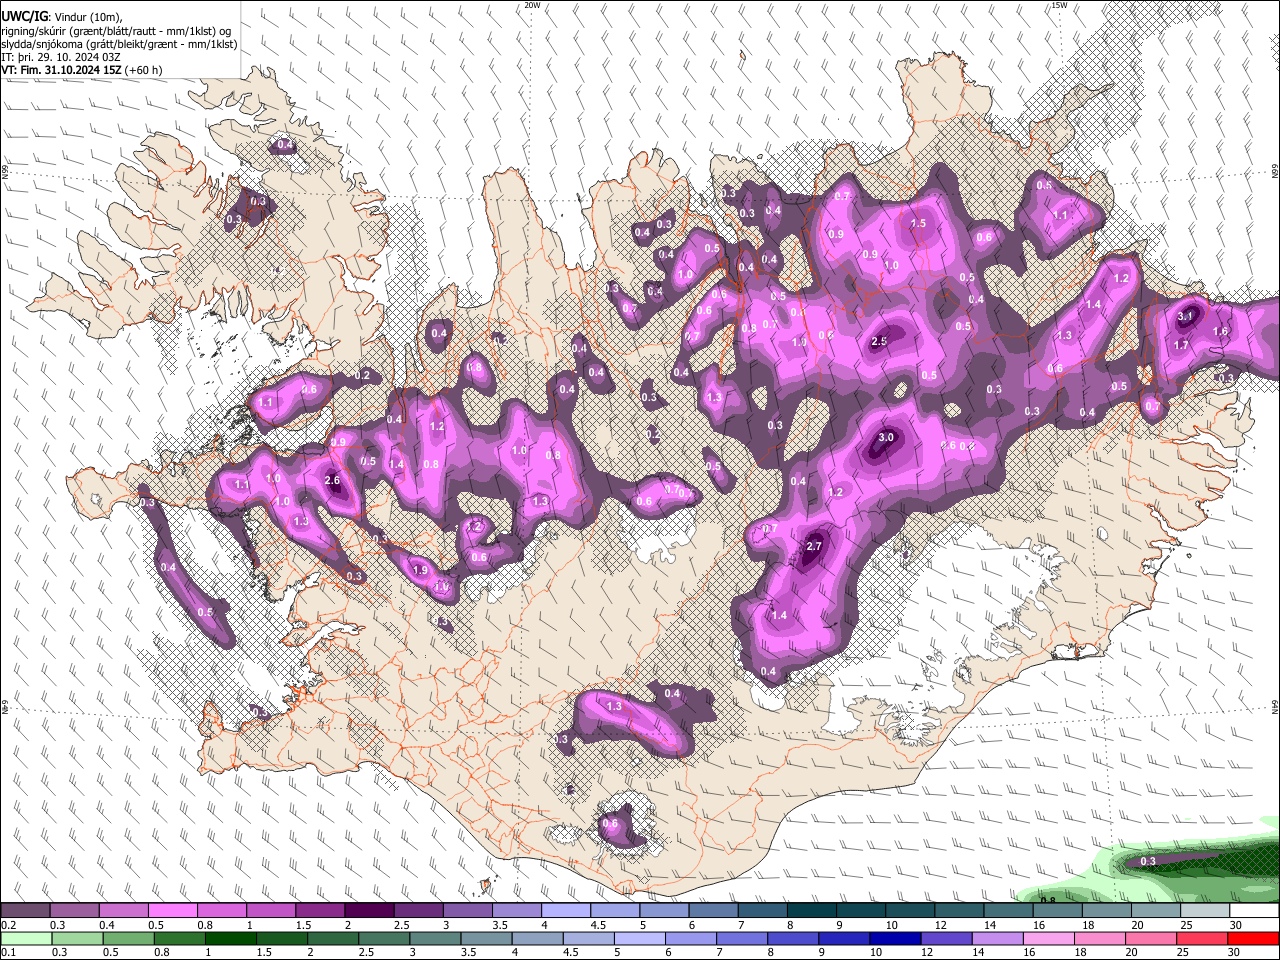1280x960 pixels.
Task: Click the red swatch ending the bottom legend row
Action: pyautogui.click(x=1254, y=939)
